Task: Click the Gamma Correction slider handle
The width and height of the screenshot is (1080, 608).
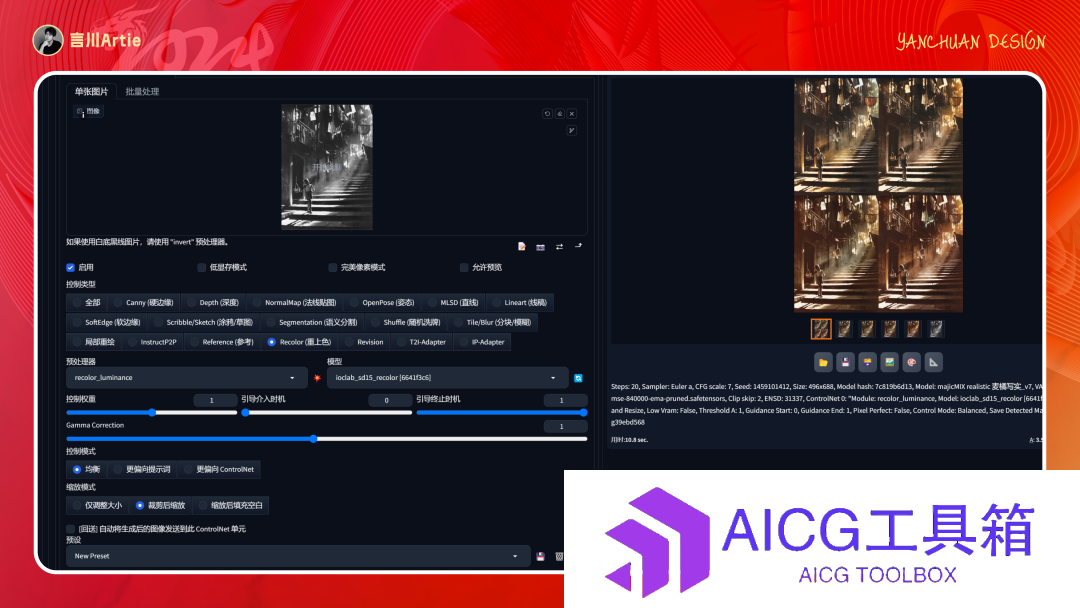Action: [x=313, y=439]
